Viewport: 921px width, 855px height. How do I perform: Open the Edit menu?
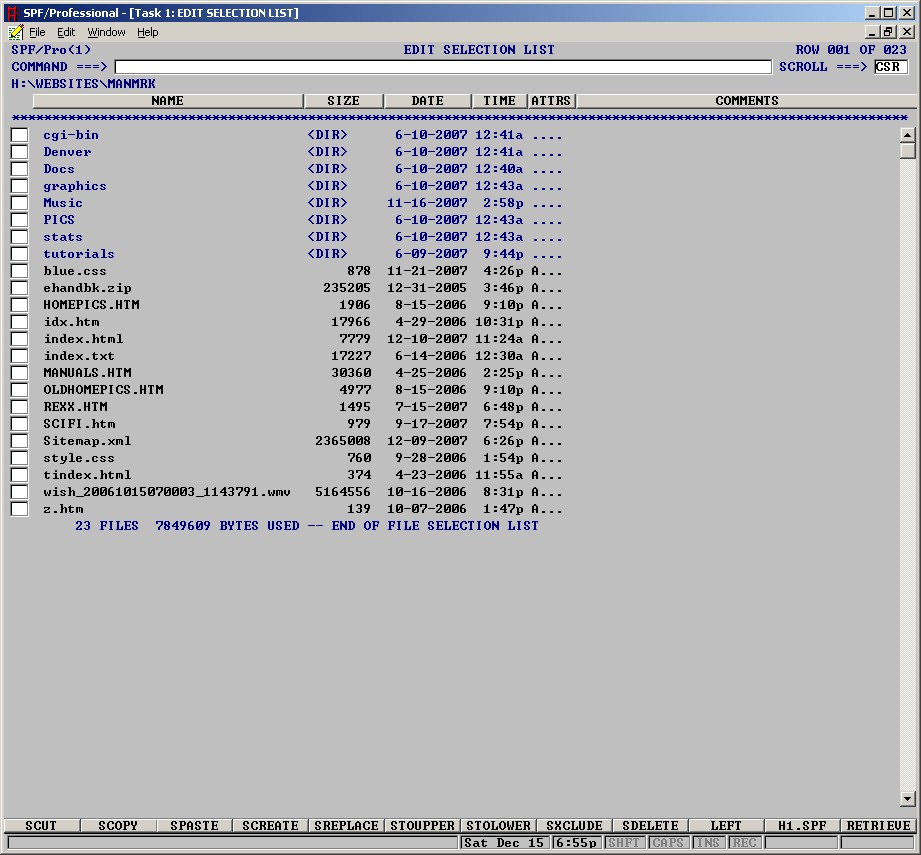(66, 32)
